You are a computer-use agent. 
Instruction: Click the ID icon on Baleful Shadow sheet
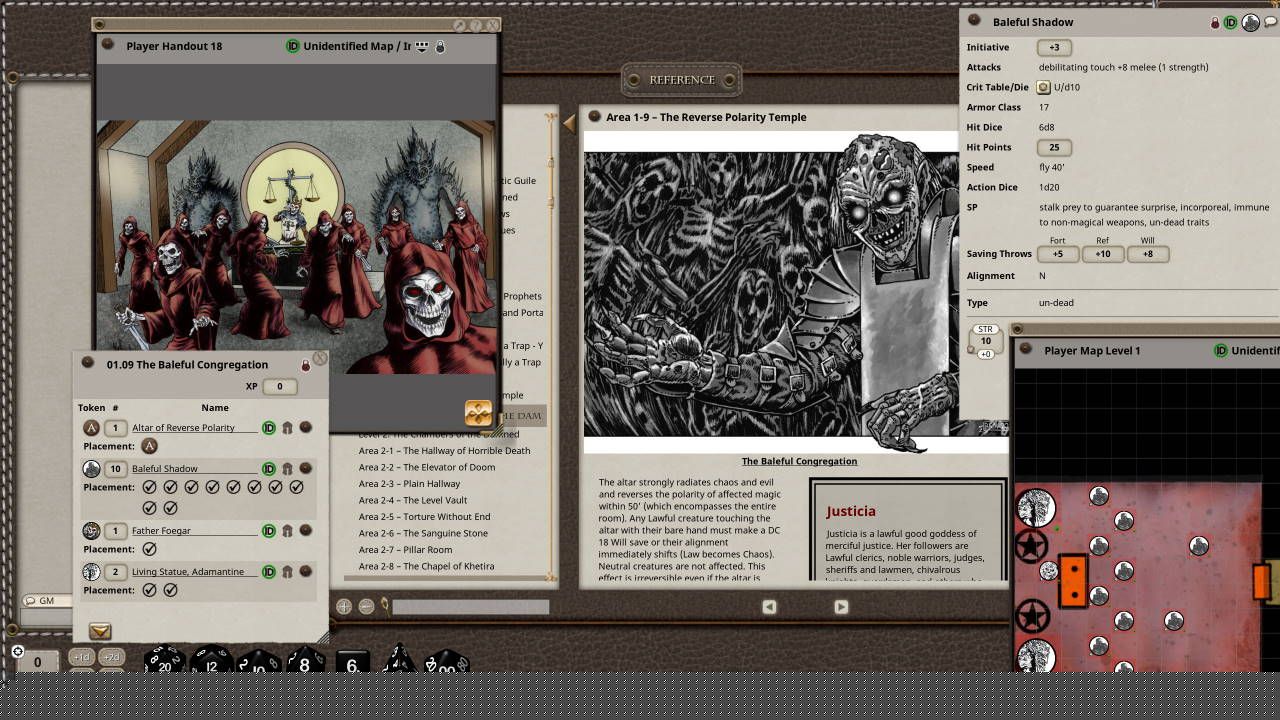pos(1231,22)
